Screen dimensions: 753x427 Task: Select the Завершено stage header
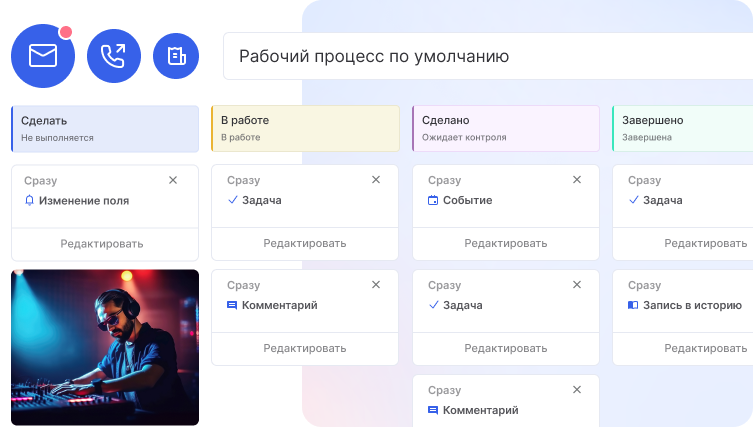point(682,128)
